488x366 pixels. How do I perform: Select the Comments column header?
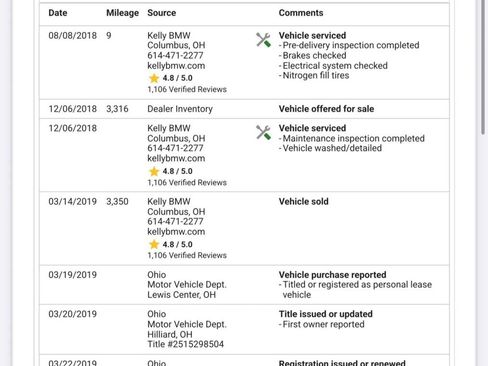pyautogui.click(x=301, y=13)
